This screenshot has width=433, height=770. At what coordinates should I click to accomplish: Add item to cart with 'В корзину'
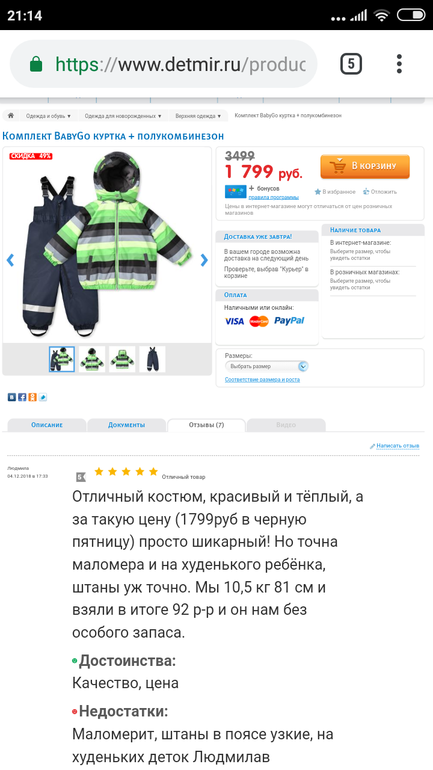pyautogui.click(x=365, y=166)
